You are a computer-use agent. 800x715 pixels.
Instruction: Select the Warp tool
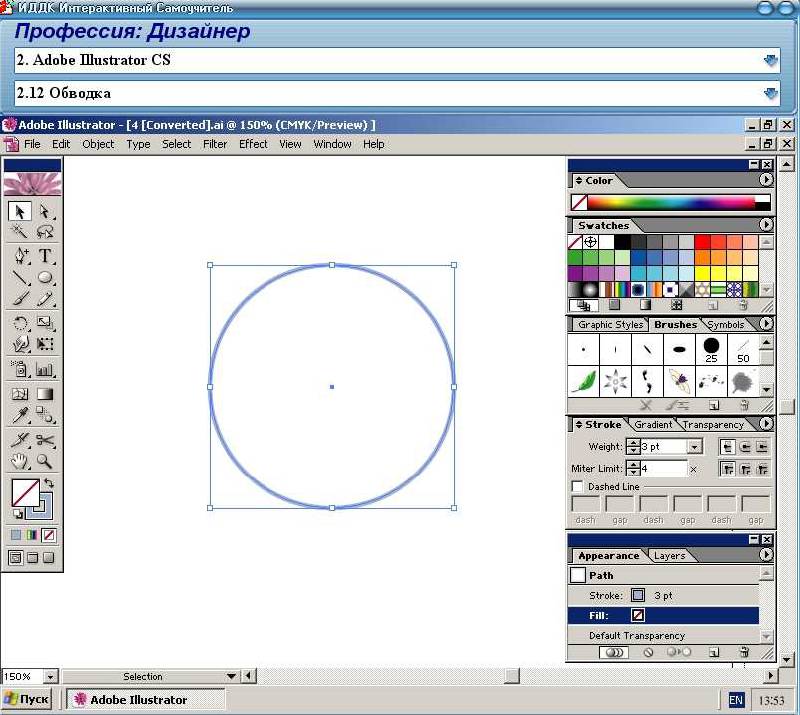[x=20, y=344]
